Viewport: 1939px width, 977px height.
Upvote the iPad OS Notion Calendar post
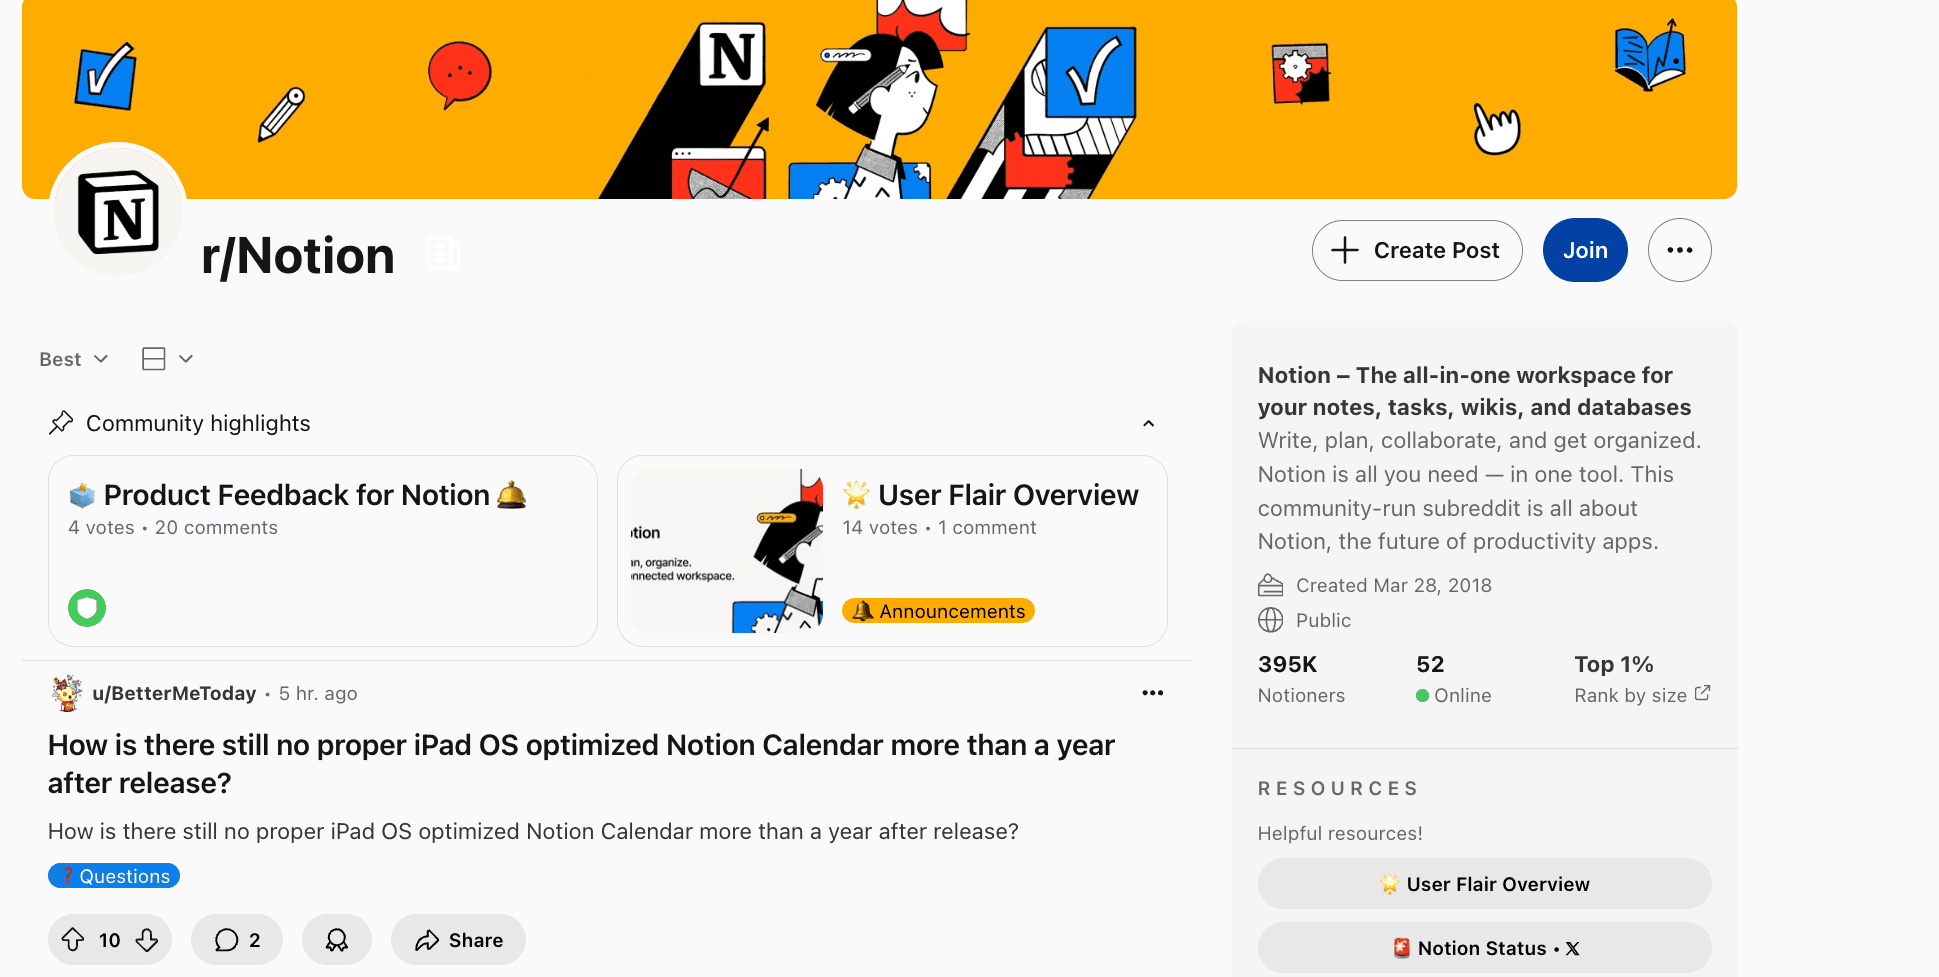(x=73, y=940)
